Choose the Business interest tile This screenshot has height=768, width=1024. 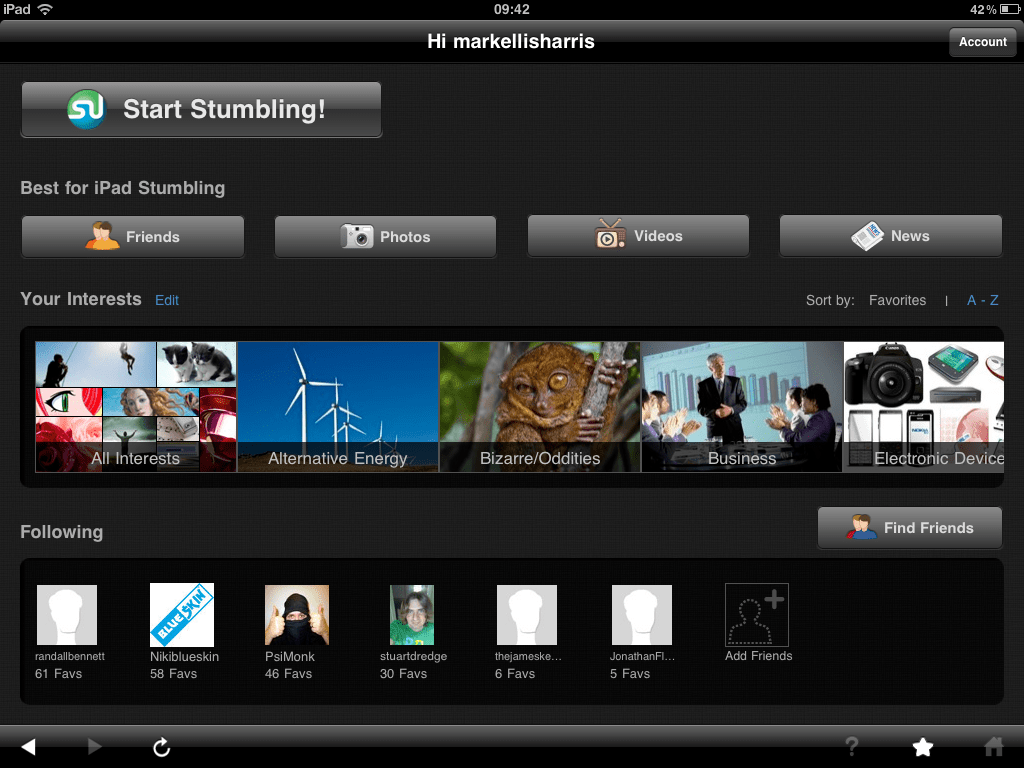(742, 407)
